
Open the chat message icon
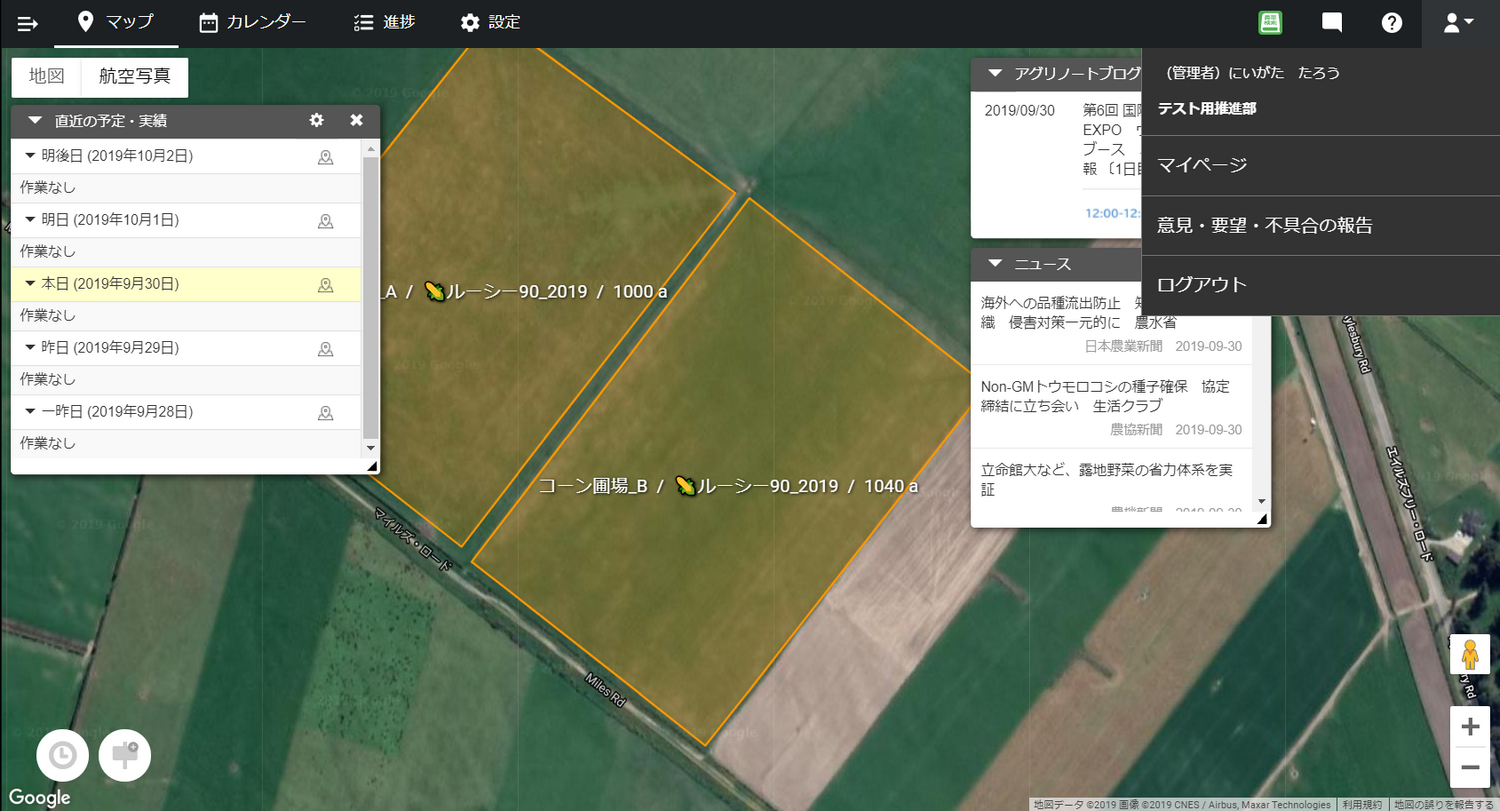[x=1331, y=23]
